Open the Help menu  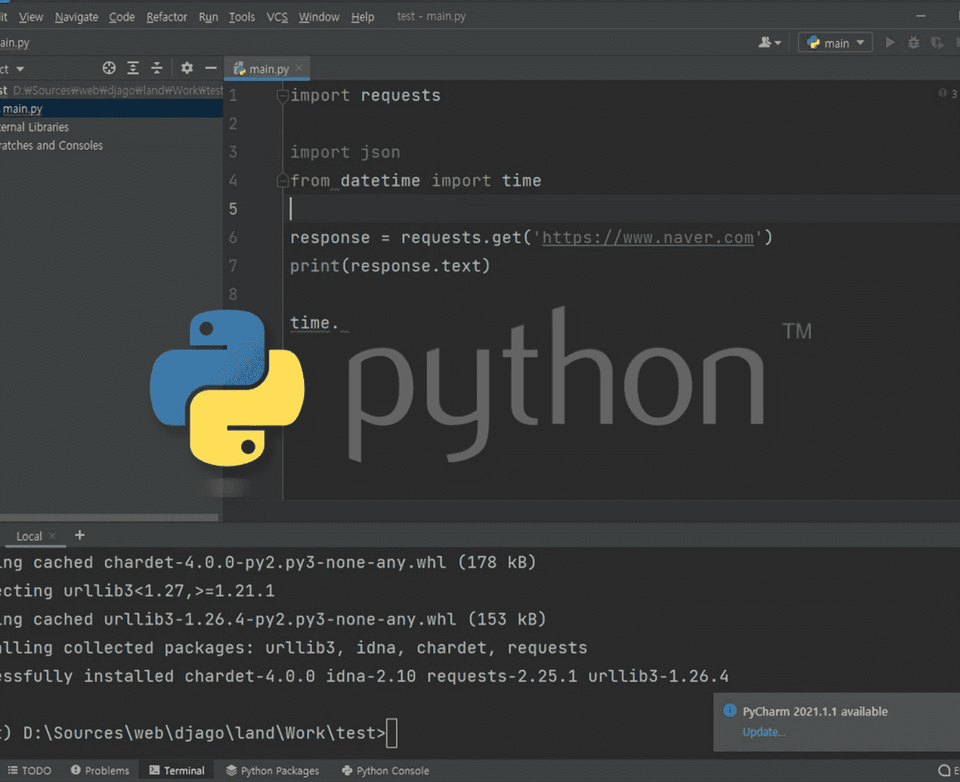[x=362, y=17]
